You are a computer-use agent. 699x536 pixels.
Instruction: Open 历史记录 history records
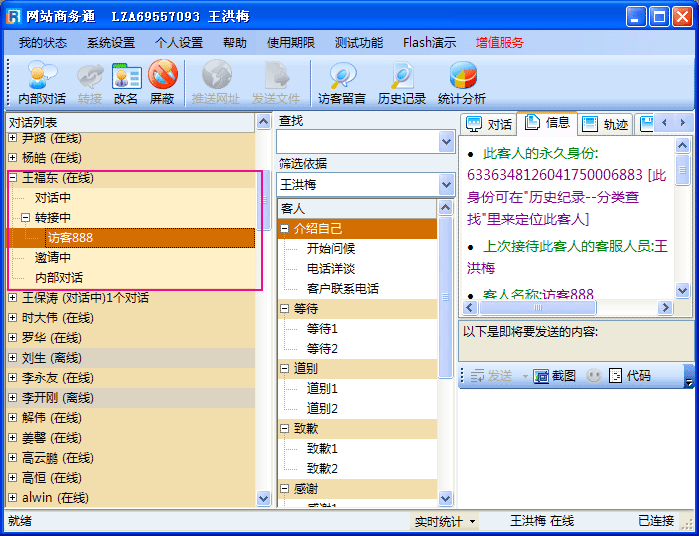coord(402,83)
